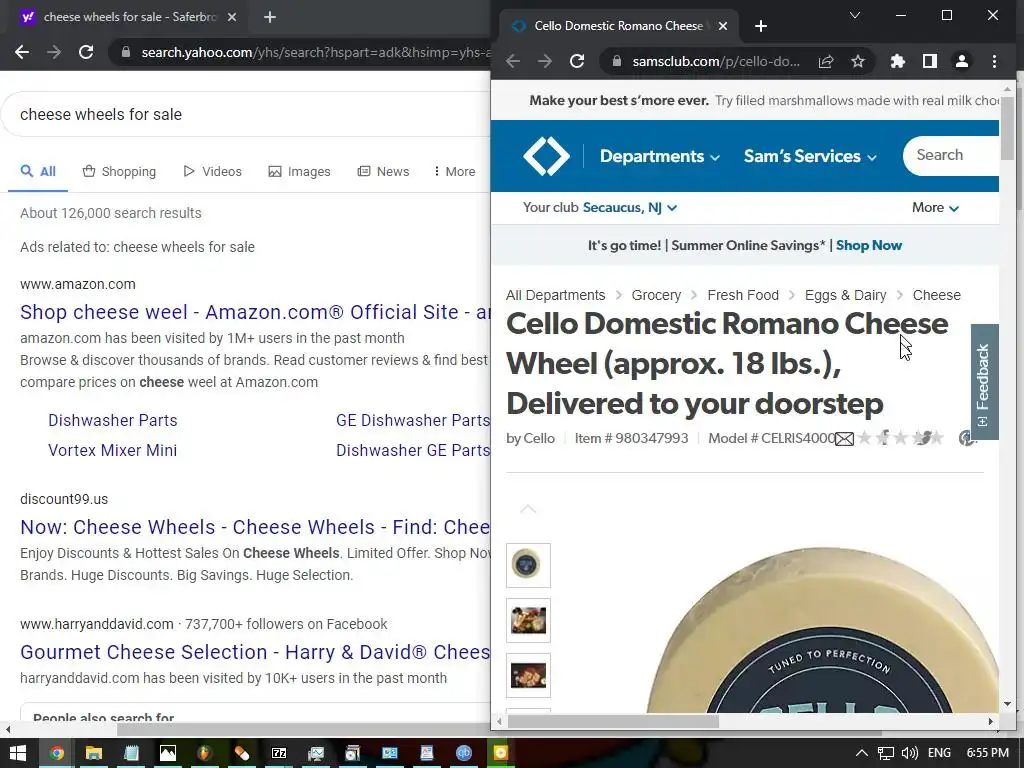The height and width of the screenshot is (768, 1024).
Task: Expand the More dropdown on Sam's Club
Action: click(935, 208)
